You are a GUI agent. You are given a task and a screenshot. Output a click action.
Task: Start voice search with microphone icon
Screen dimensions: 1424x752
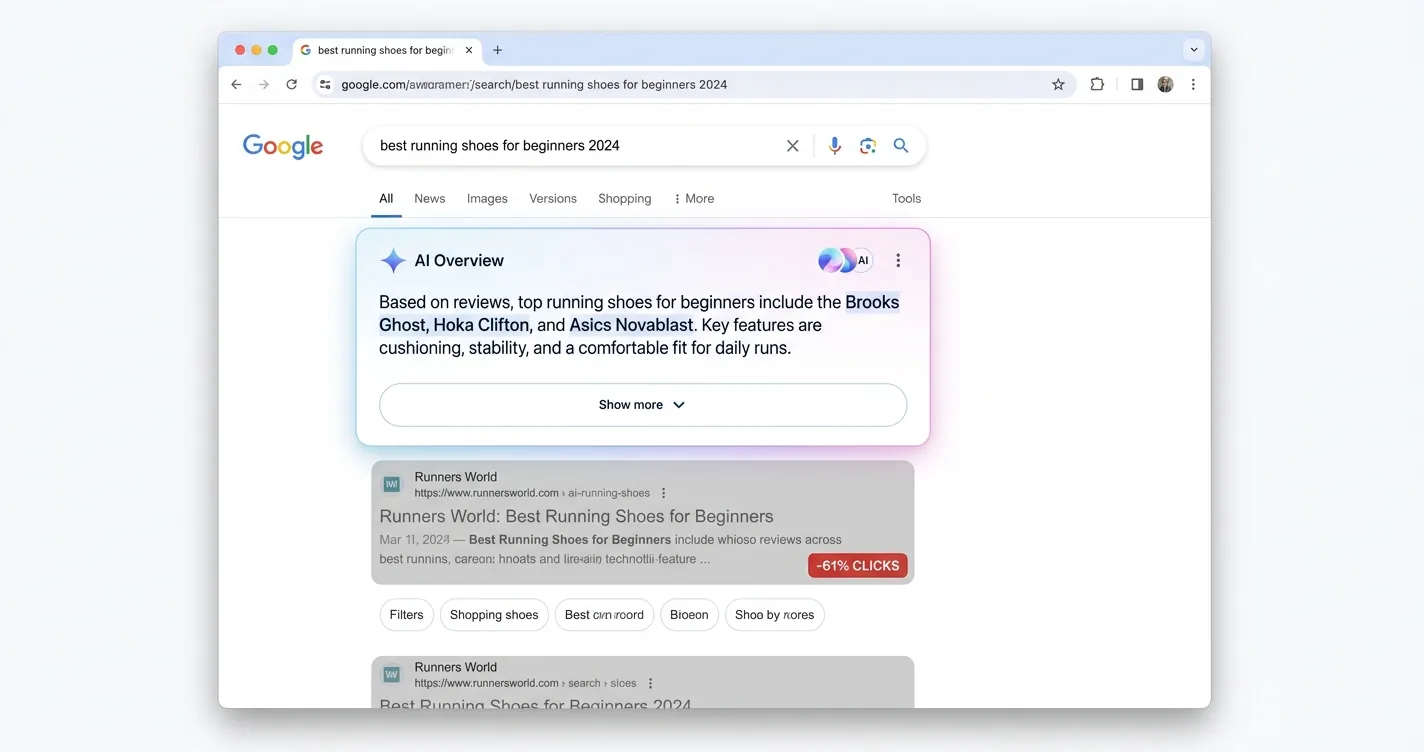[x=835, y=146]
